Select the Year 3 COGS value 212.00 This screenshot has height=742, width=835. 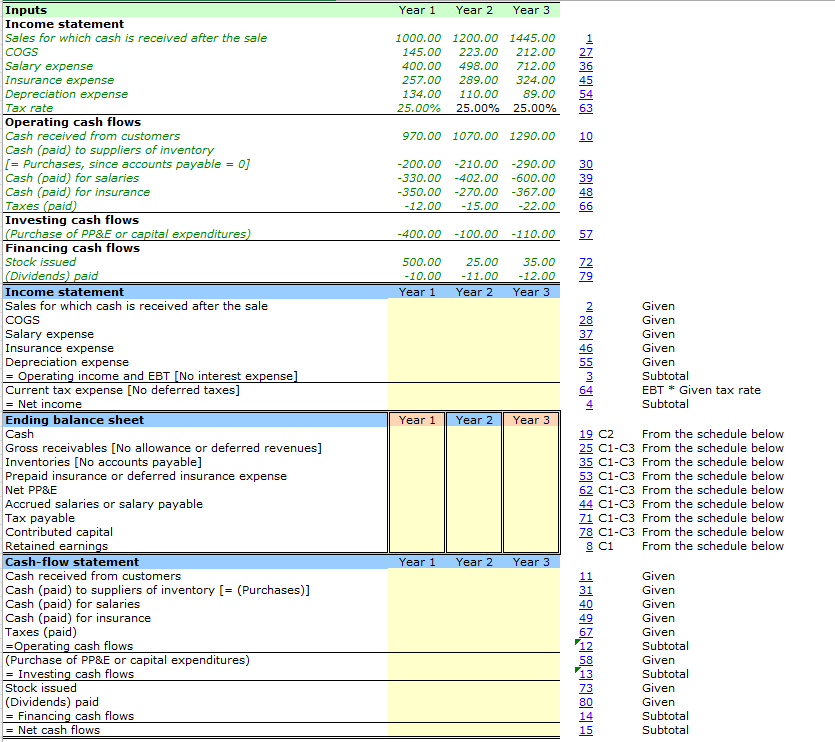[x=528, y=52]
